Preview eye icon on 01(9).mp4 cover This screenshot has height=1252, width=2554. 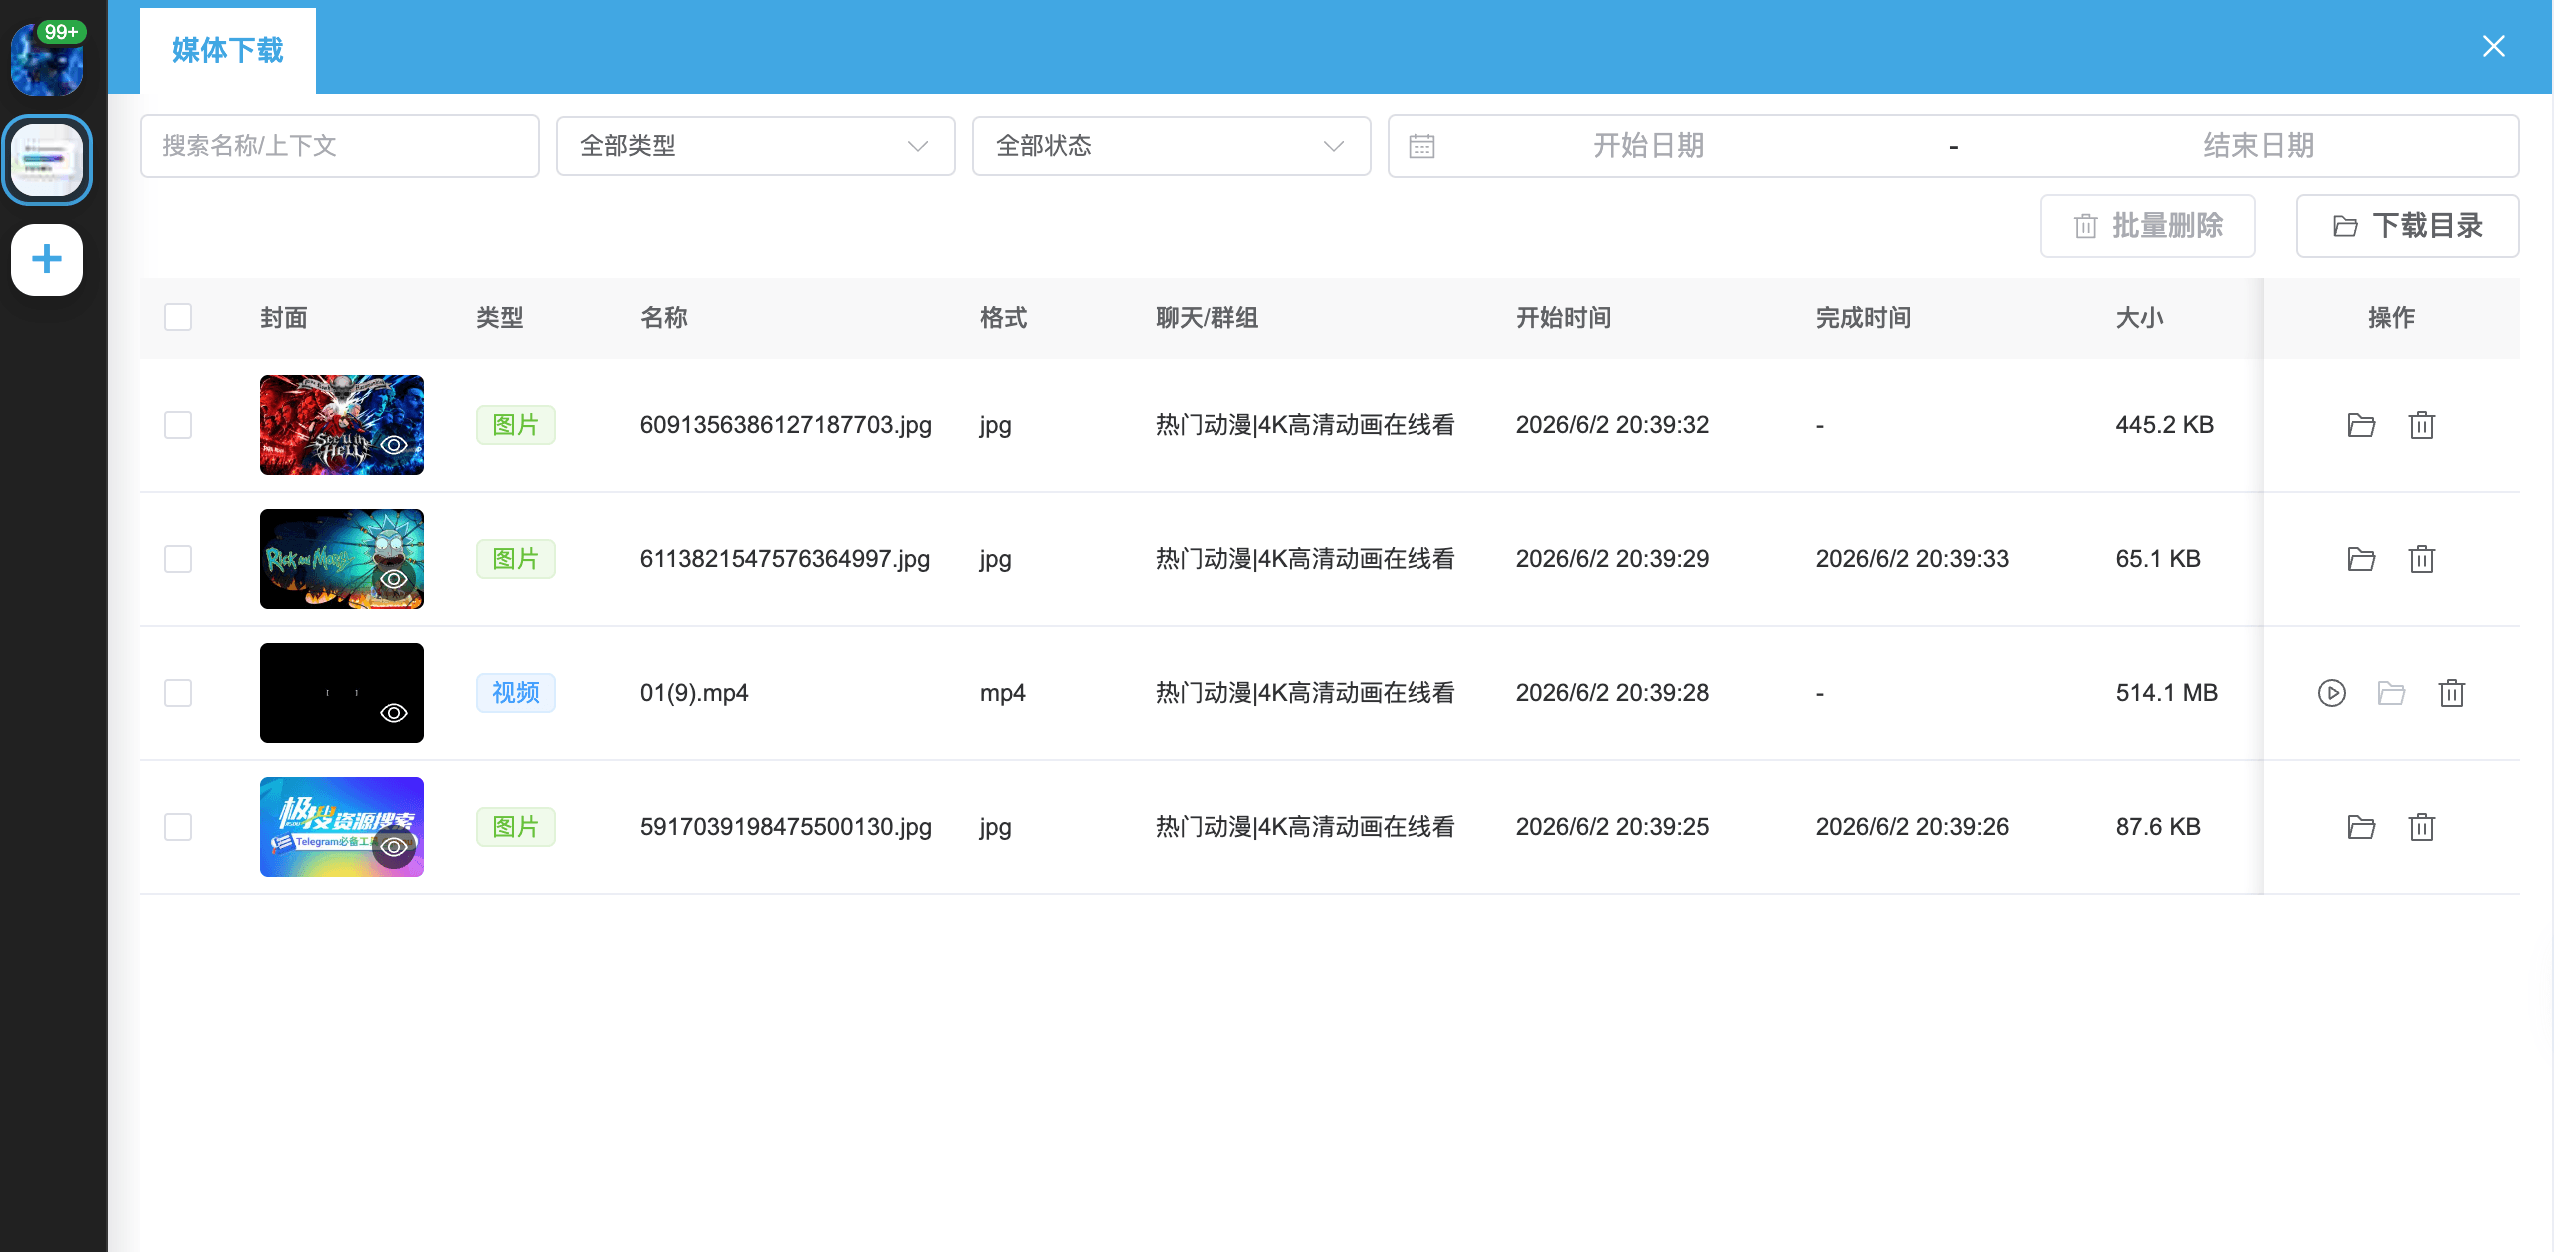pyautogui.click(x=394, y=713)
